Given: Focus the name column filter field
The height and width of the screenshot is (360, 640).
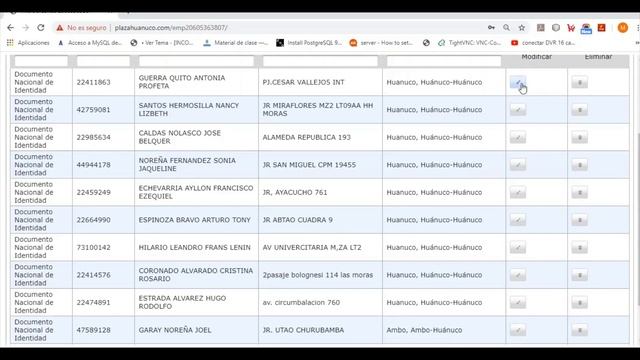Looking at the screenshot, I should (x=196, y=61).
